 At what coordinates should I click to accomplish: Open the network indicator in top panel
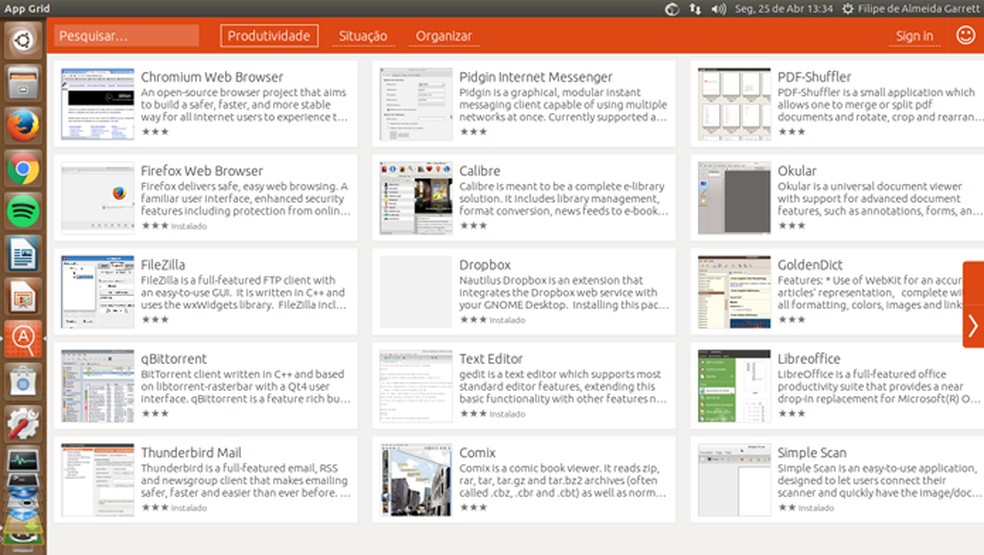pyautogui.click(x=695, y=9)
